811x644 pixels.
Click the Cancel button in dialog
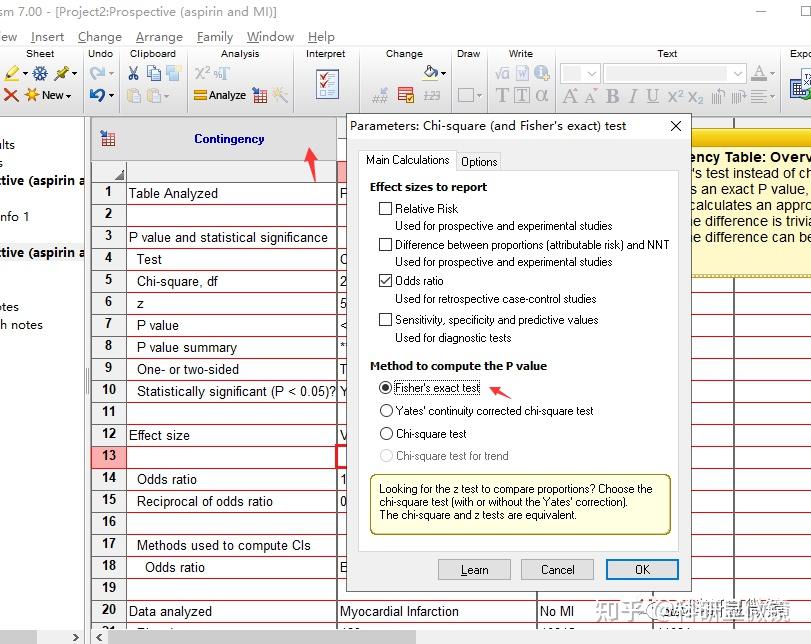coord(558,570)
